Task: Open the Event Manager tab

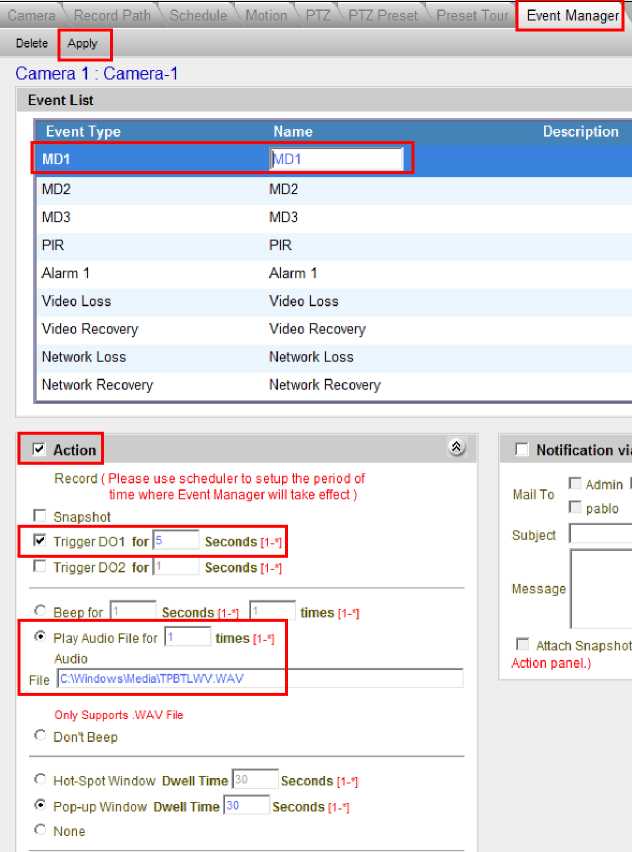Action: point(572,16)
